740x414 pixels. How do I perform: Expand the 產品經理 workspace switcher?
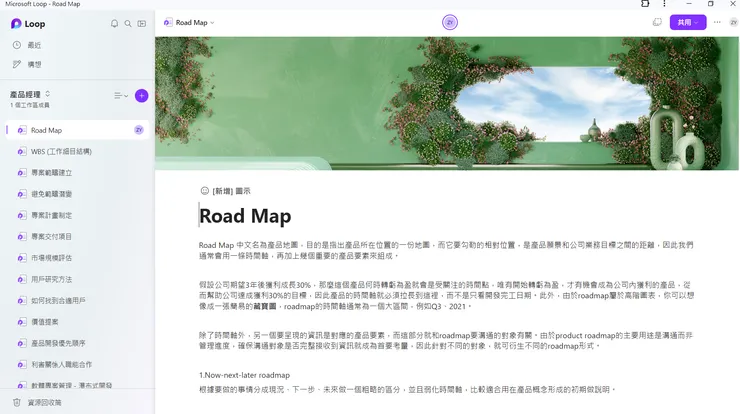pyautogui.click(x=30, y=94)
